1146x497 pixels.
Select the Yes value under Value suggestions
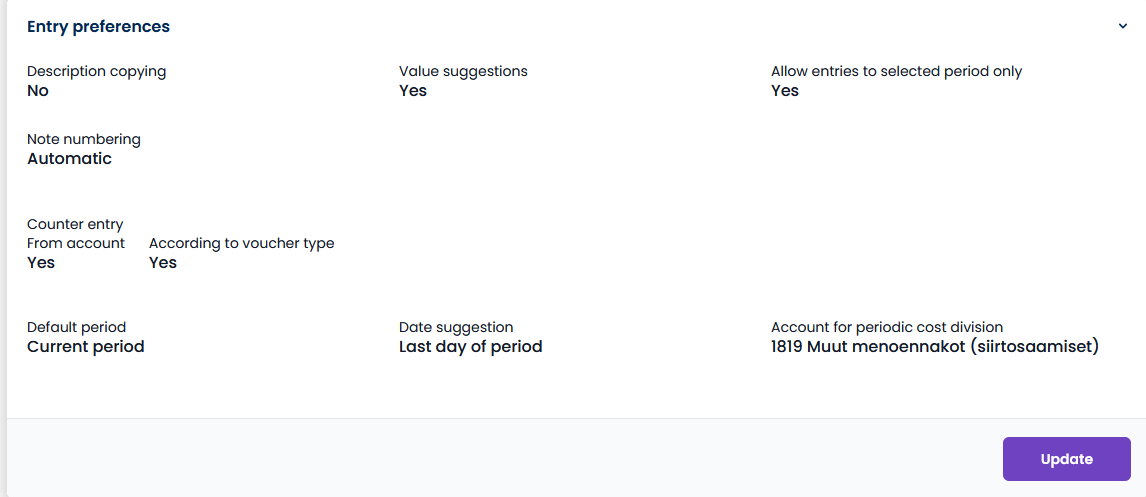(x=413, y=91)
